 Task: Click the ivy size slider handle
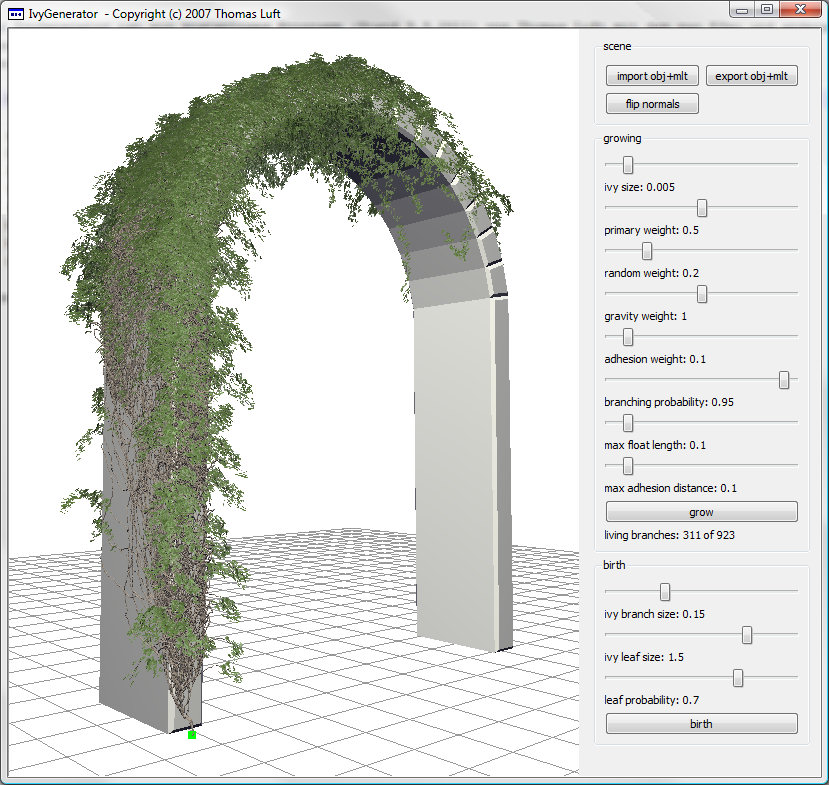[628, 164]
